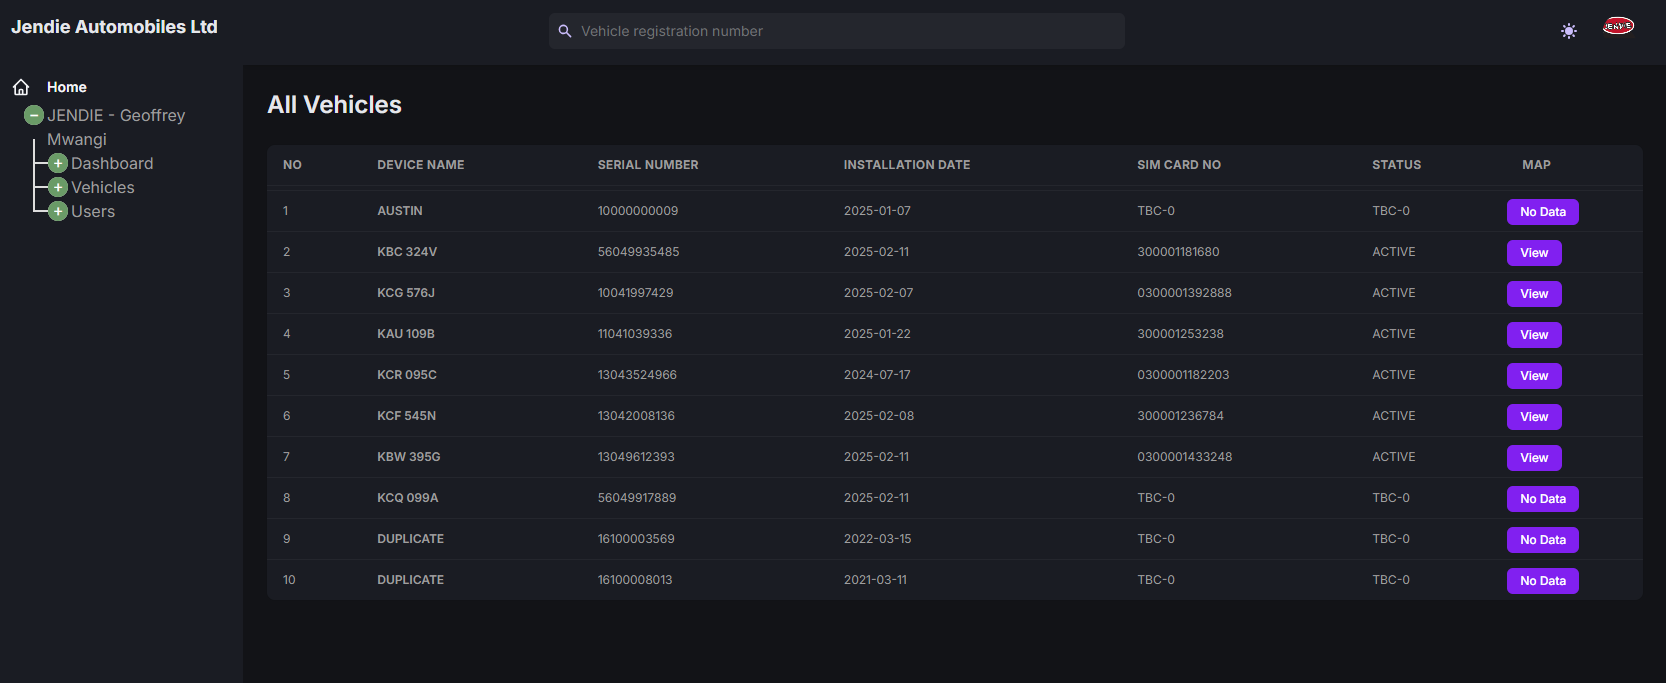Toggle the light/dark theme sun icon
The height and width of the screenshot is (683, 1666).
[1569, 31]
